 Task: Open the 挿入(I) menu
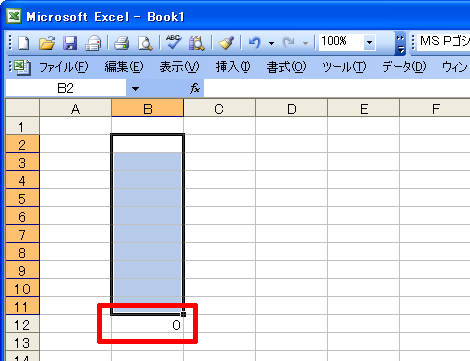point(233,67)
